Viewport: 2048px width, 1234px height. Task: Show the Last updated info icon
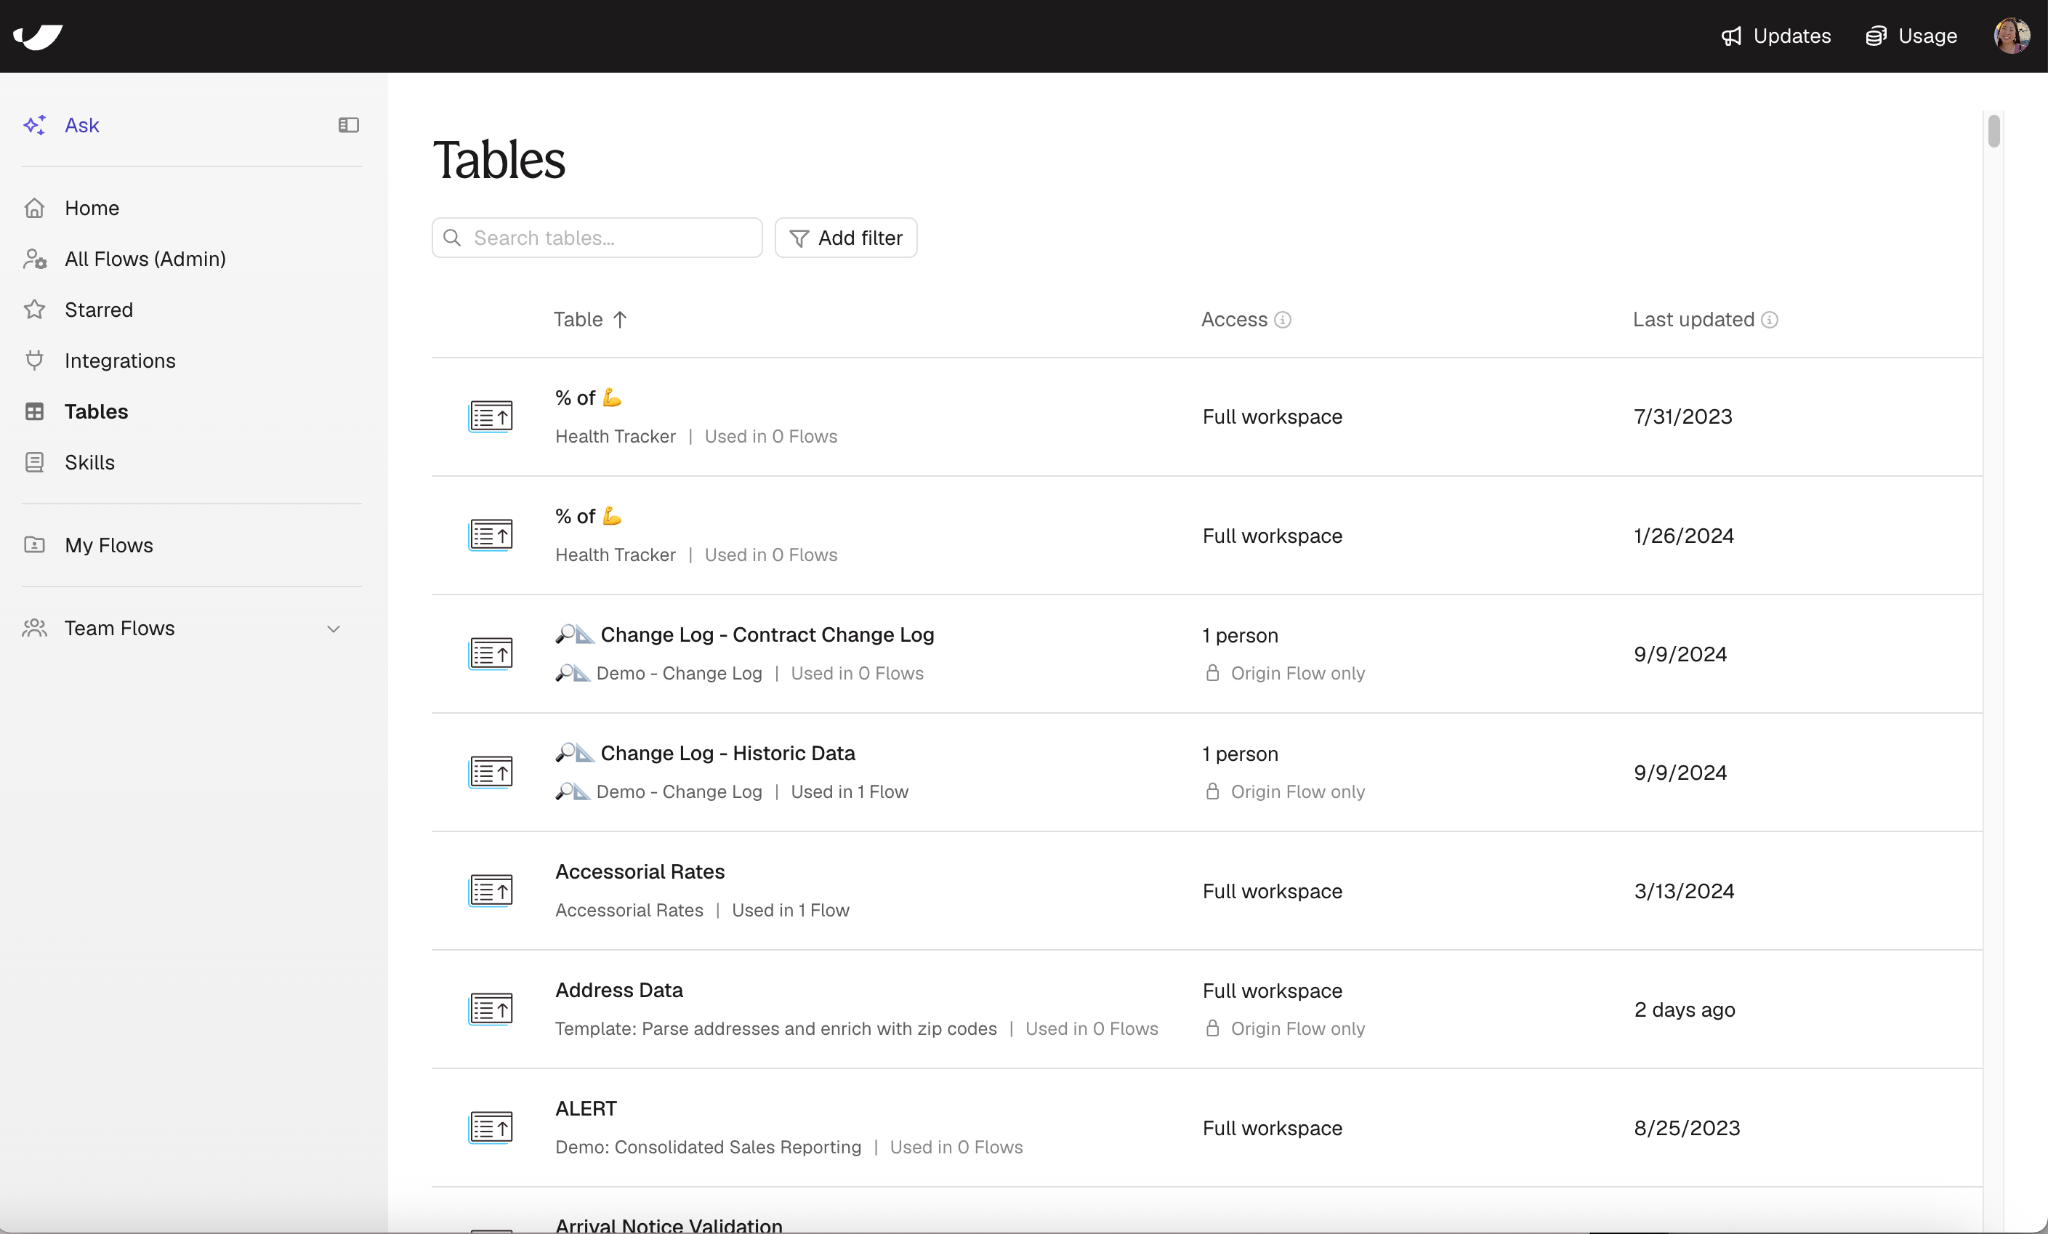pos(1770,320)
